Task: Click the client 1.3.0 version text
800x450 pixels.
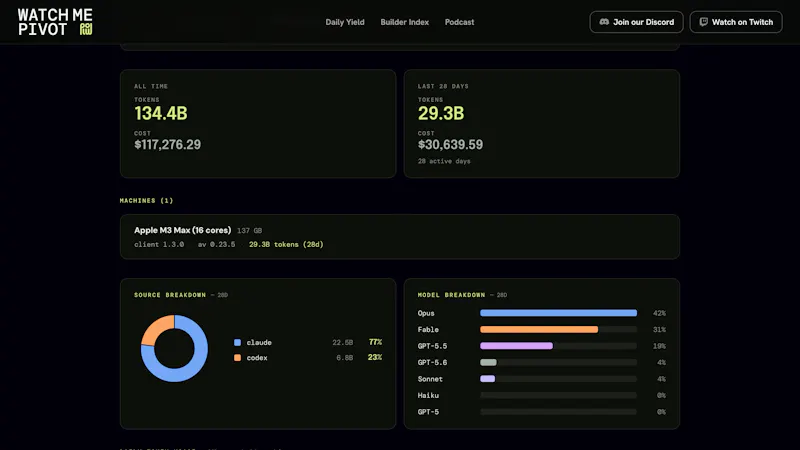Action: [159, 244]
